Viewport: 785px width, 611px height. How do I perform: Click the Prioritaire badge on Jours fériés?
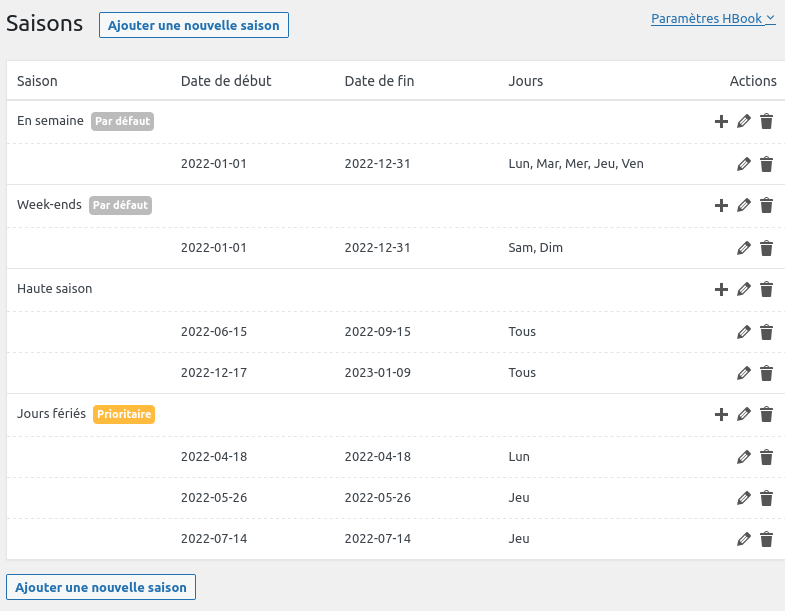[x=124, y=414]
